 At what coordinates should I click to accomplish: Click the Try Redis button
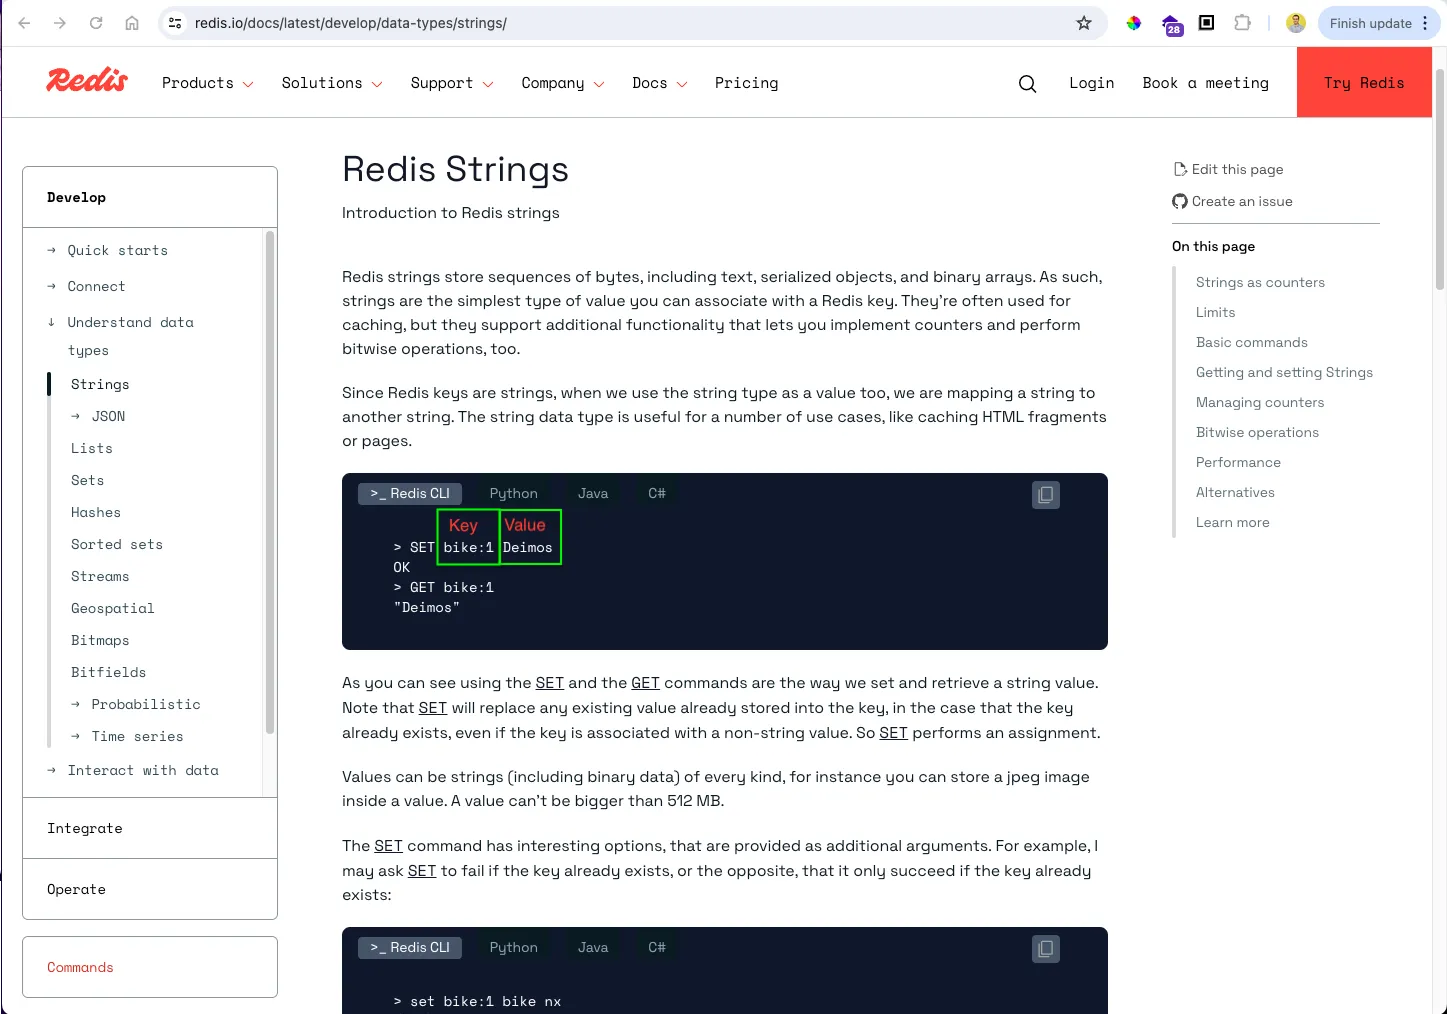[1364, 83]
